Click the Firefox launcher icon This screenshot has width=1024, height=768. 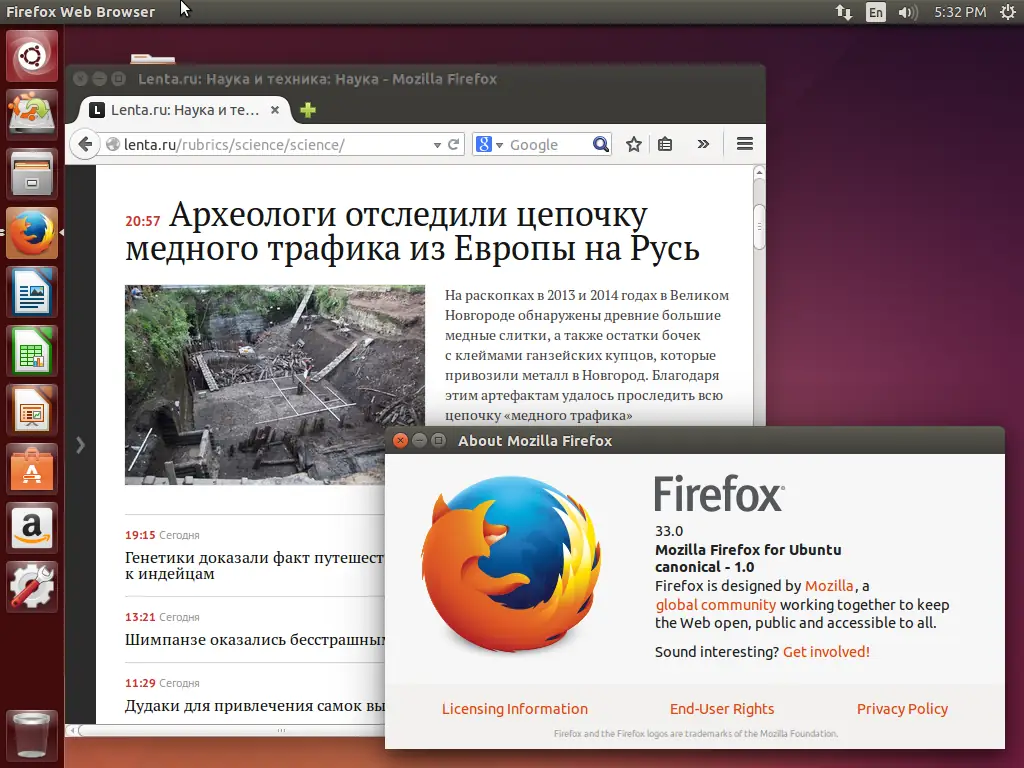tap(31, 232)
